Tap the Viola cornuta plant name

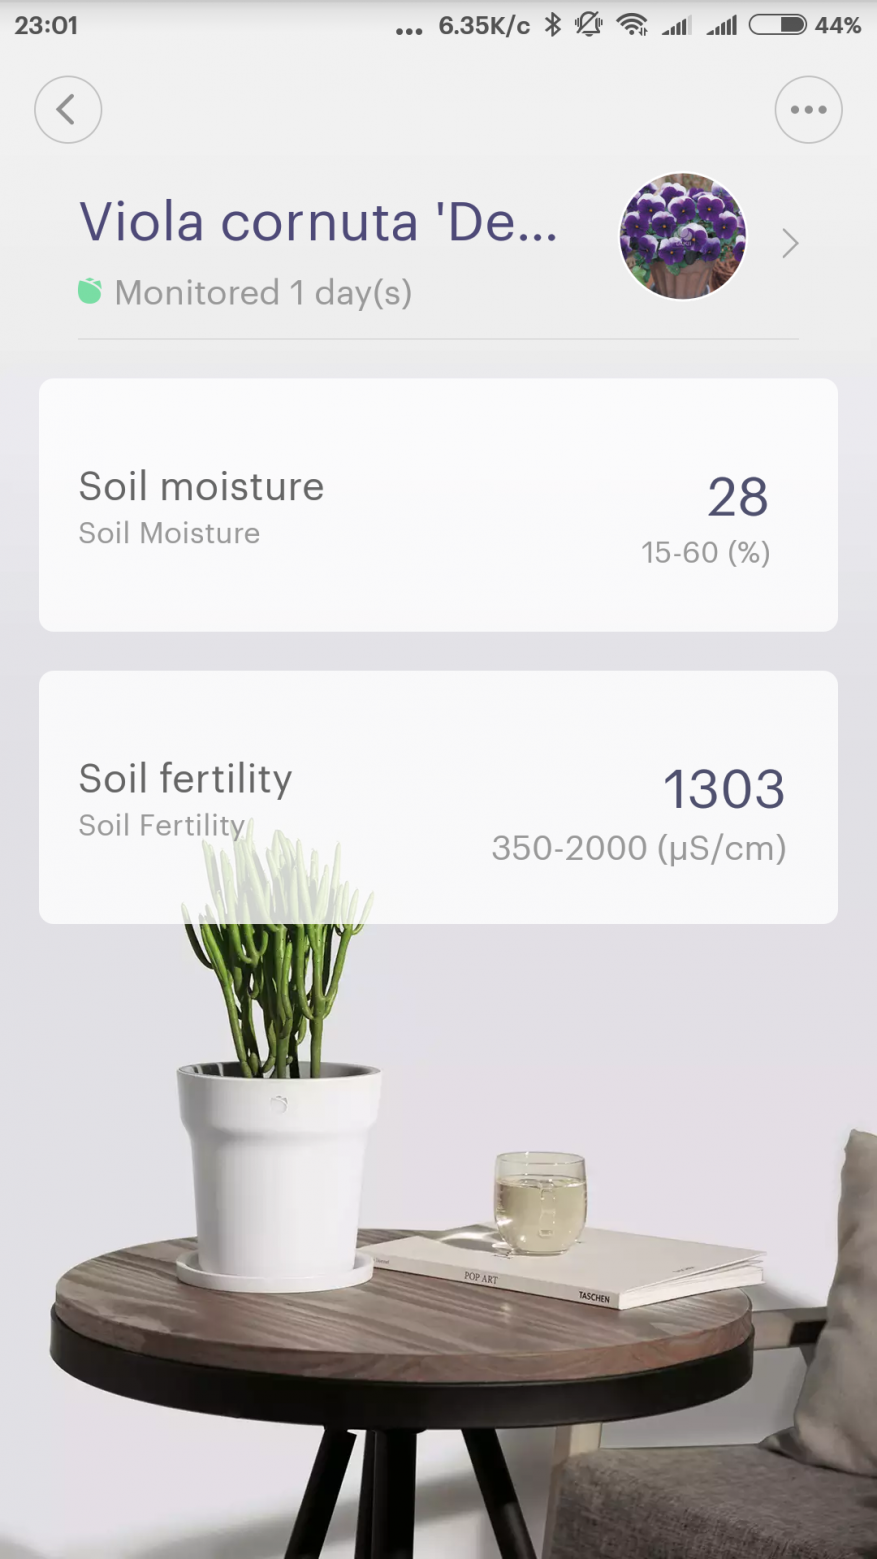pos(318,221)
